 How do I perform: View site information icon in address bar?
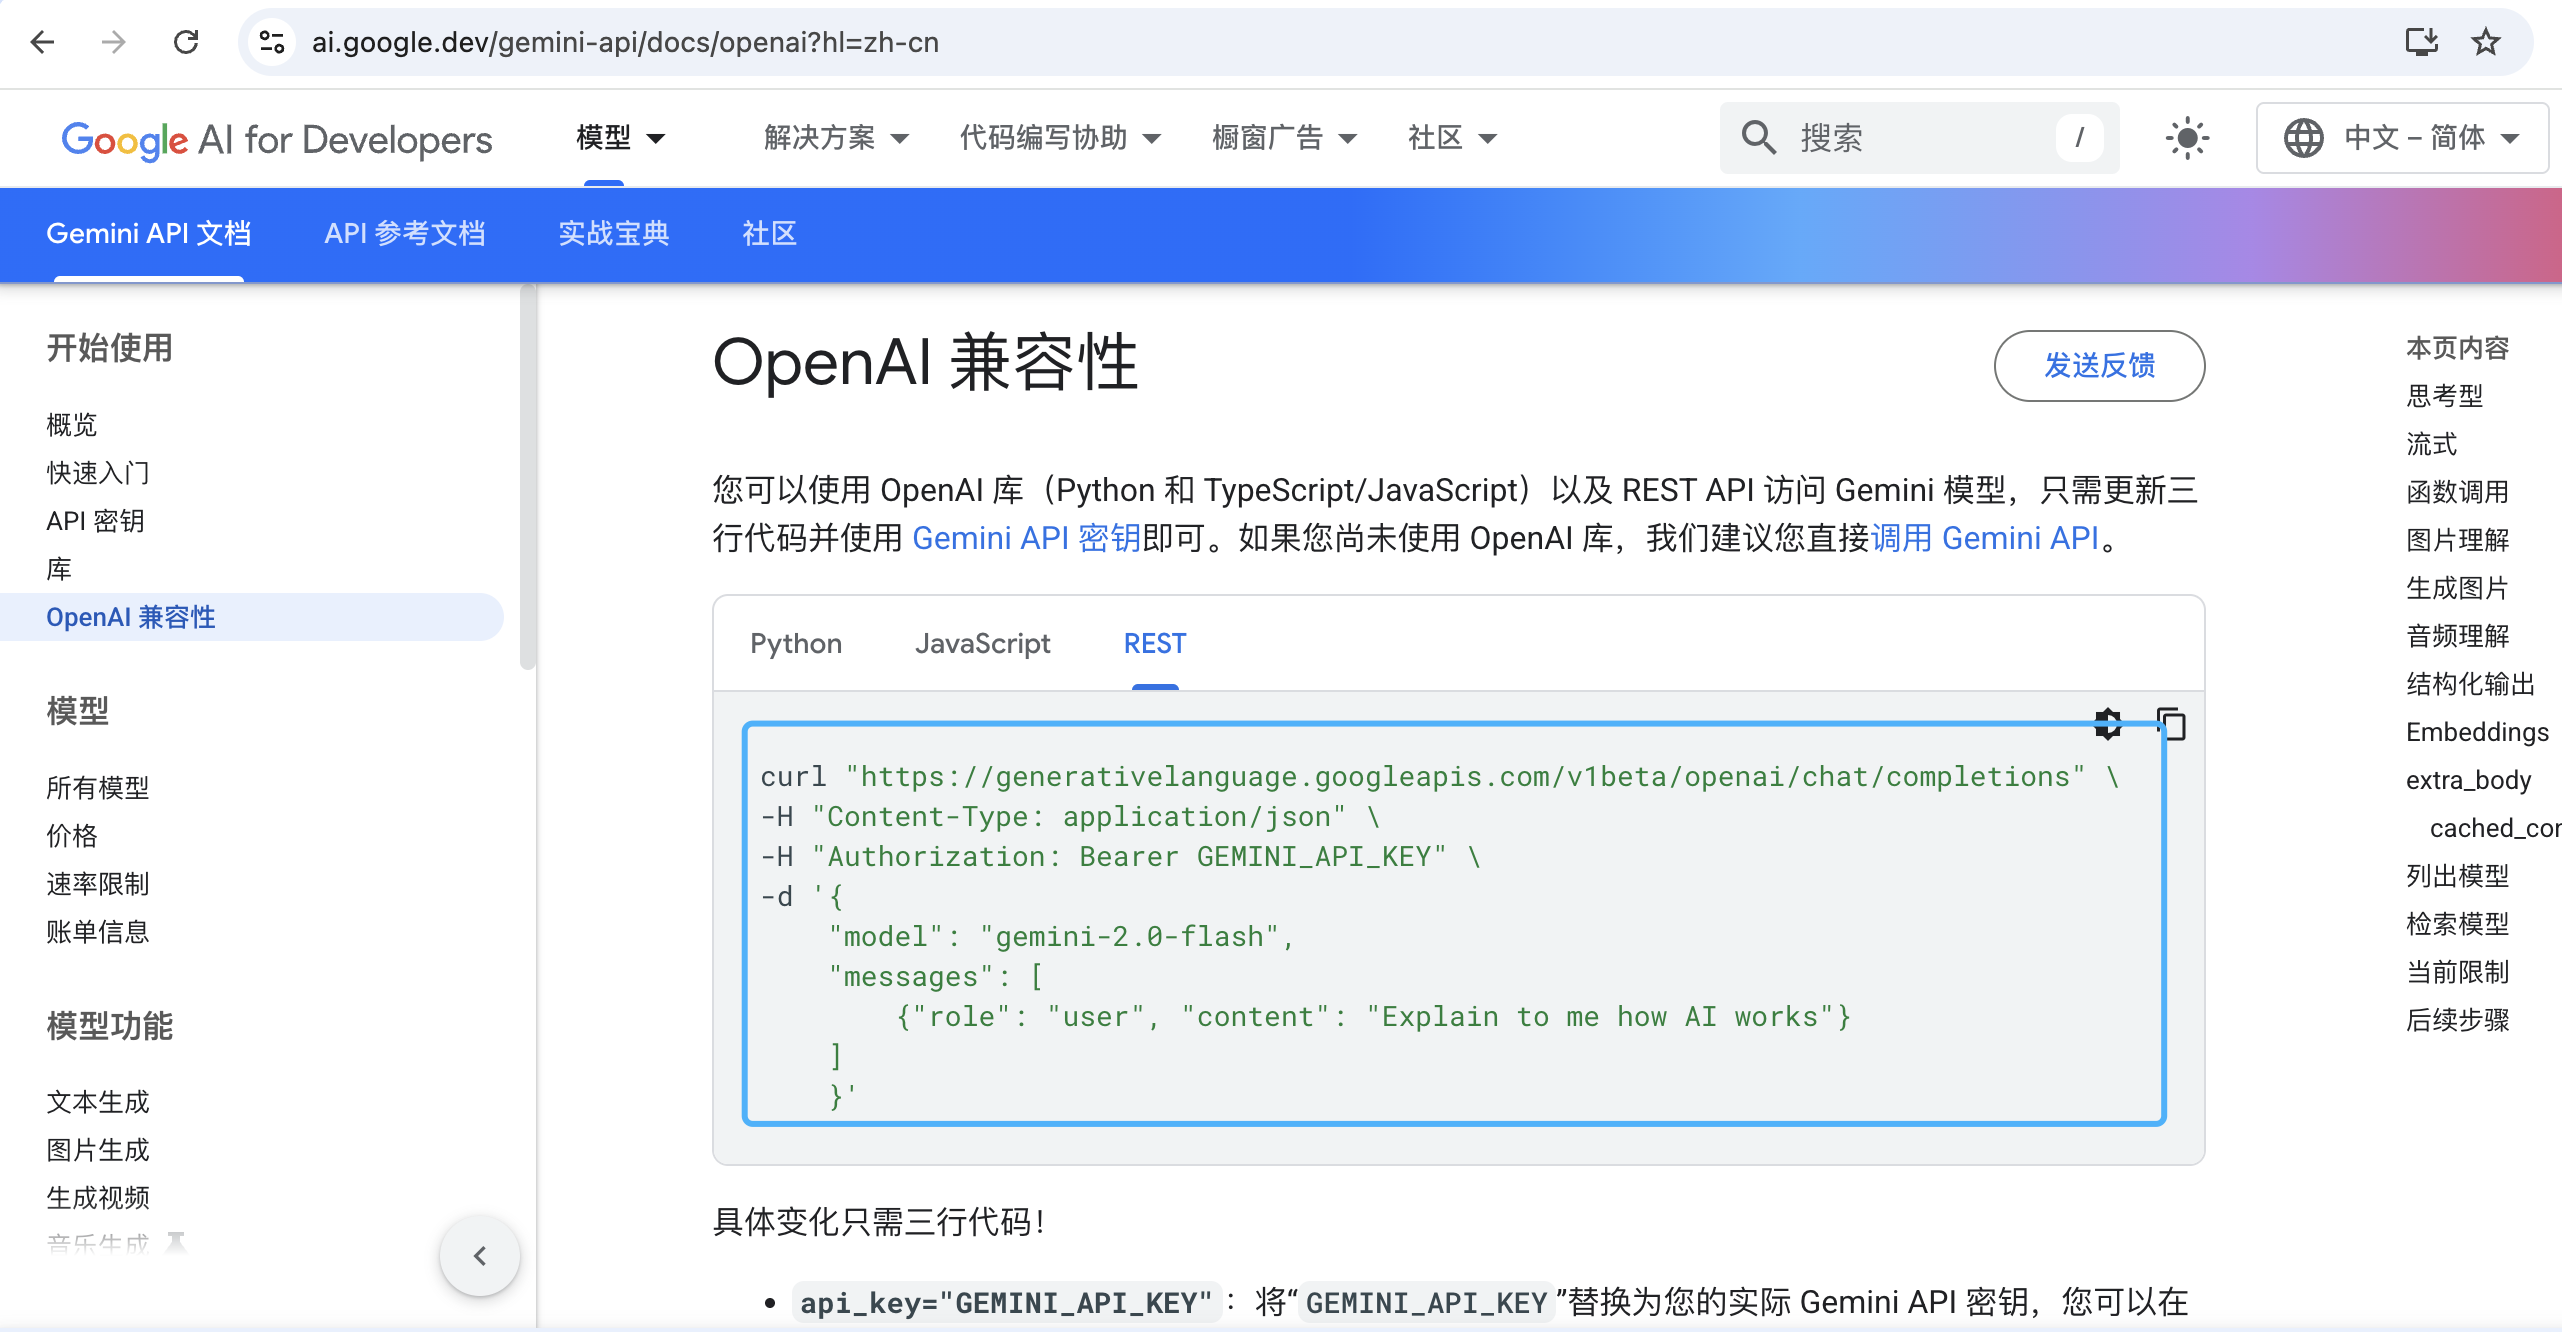click(x=272, y=42)
